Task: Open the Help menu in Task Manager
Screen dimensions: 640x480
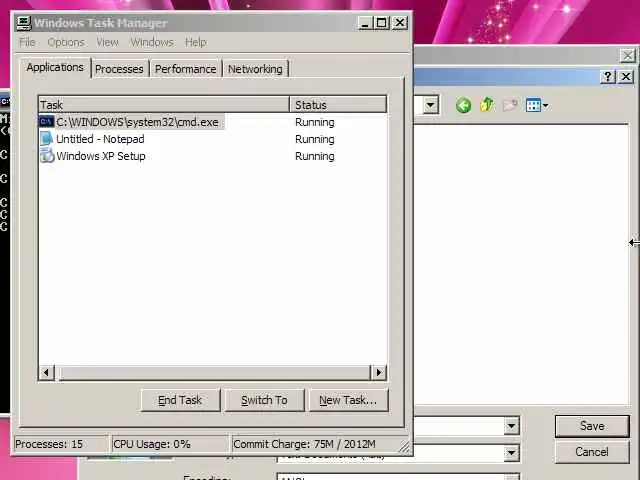Action: pyautogui.click(x=196, y=42)
